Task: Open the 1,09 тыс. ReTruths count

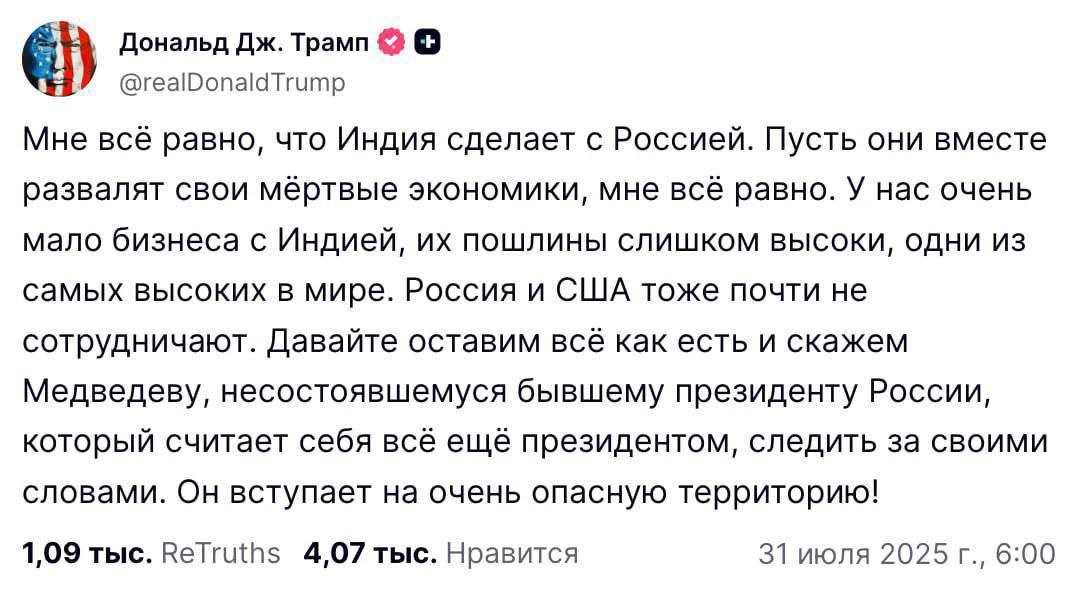Action: [x=88, y=553]
